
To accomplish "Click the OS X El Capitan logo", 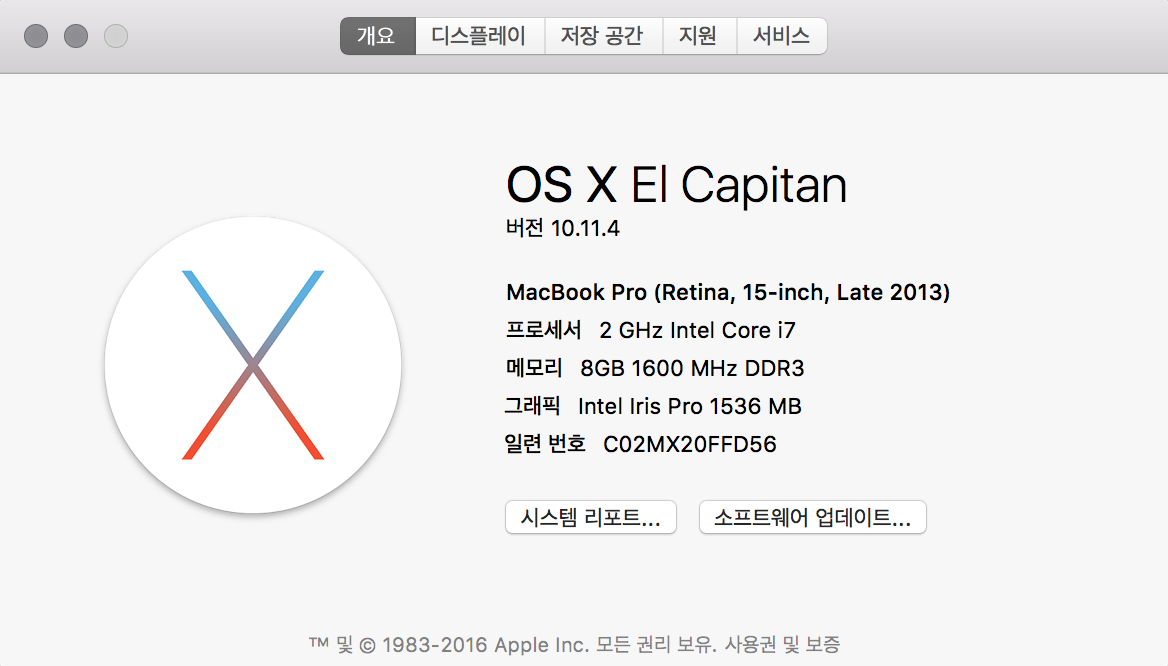I will coord(253,365).
